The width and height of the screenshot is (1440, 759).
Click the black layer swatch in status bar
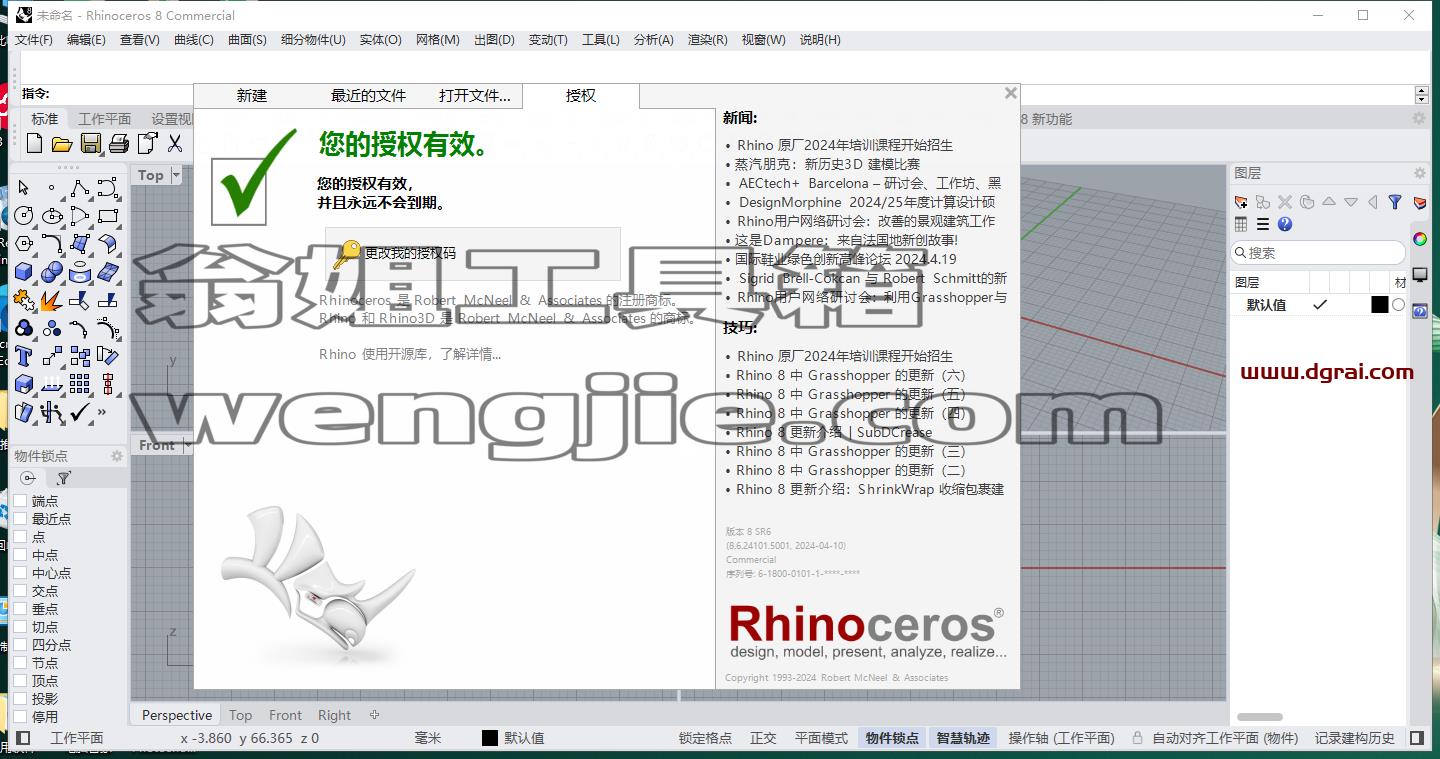(x=490, y=738)
